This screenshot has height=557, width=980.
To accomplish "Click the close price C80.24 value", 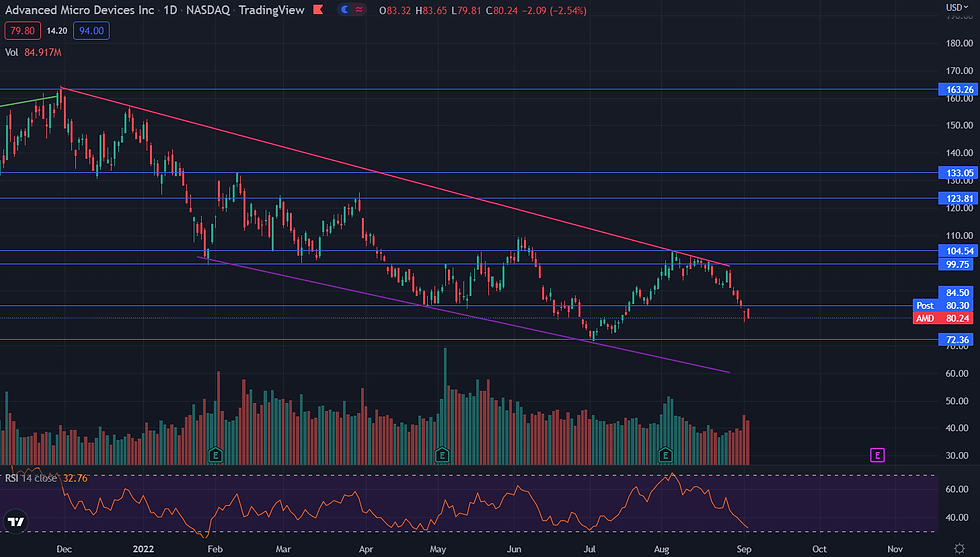I will [502, 11].
